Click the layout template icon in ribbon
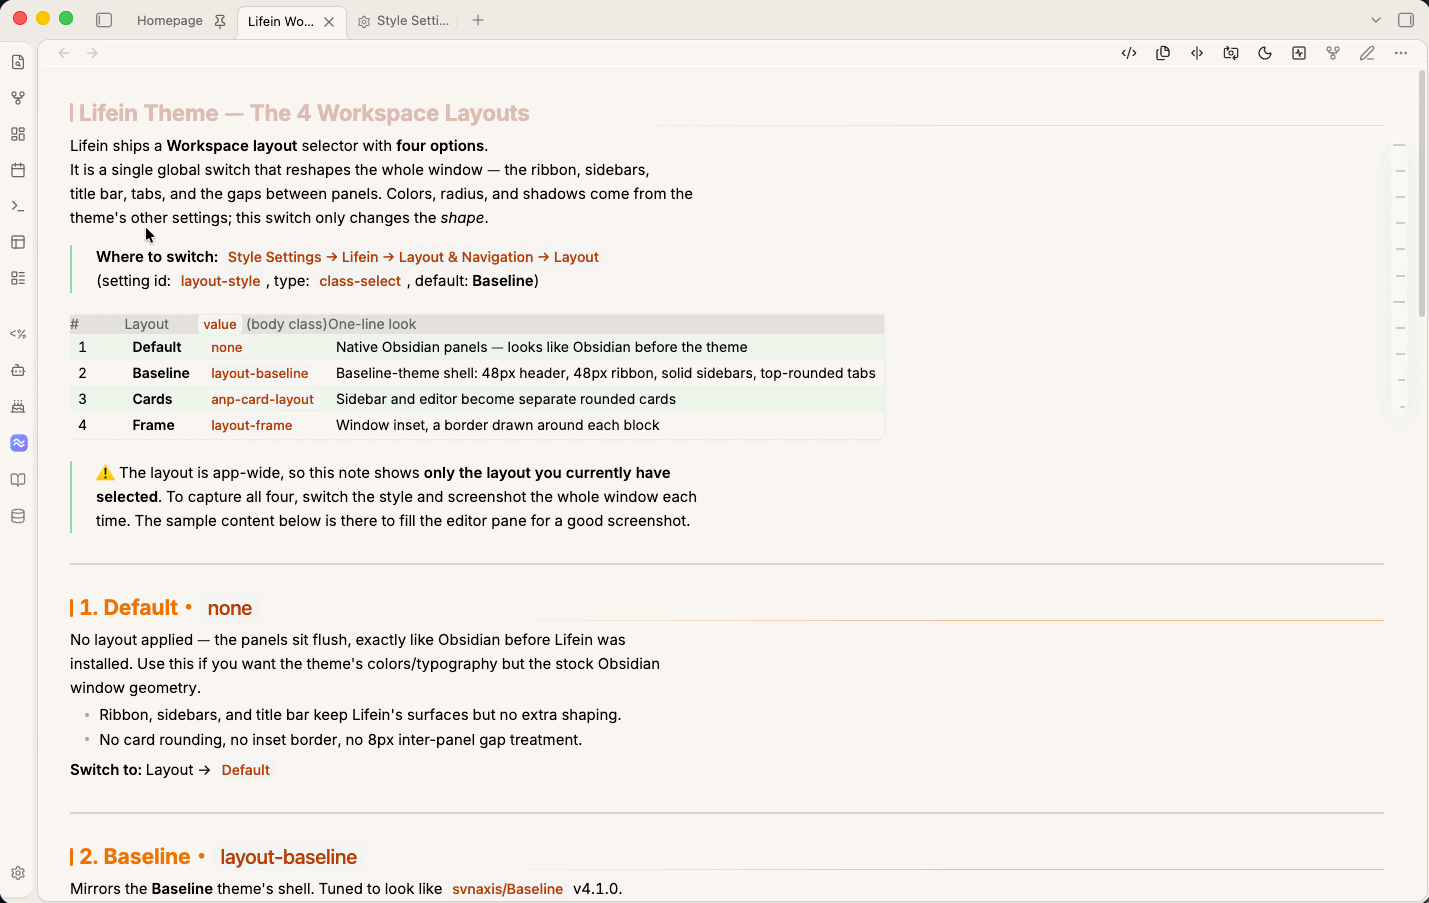This screenshot has width=1429, height=903. tap(18, 242)
